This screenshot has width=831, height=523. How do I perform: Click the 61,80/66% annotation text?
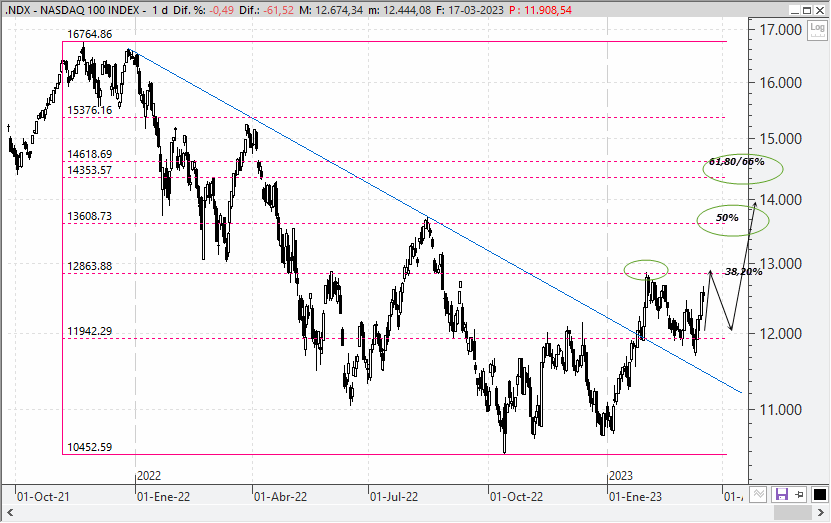[737, 162]
